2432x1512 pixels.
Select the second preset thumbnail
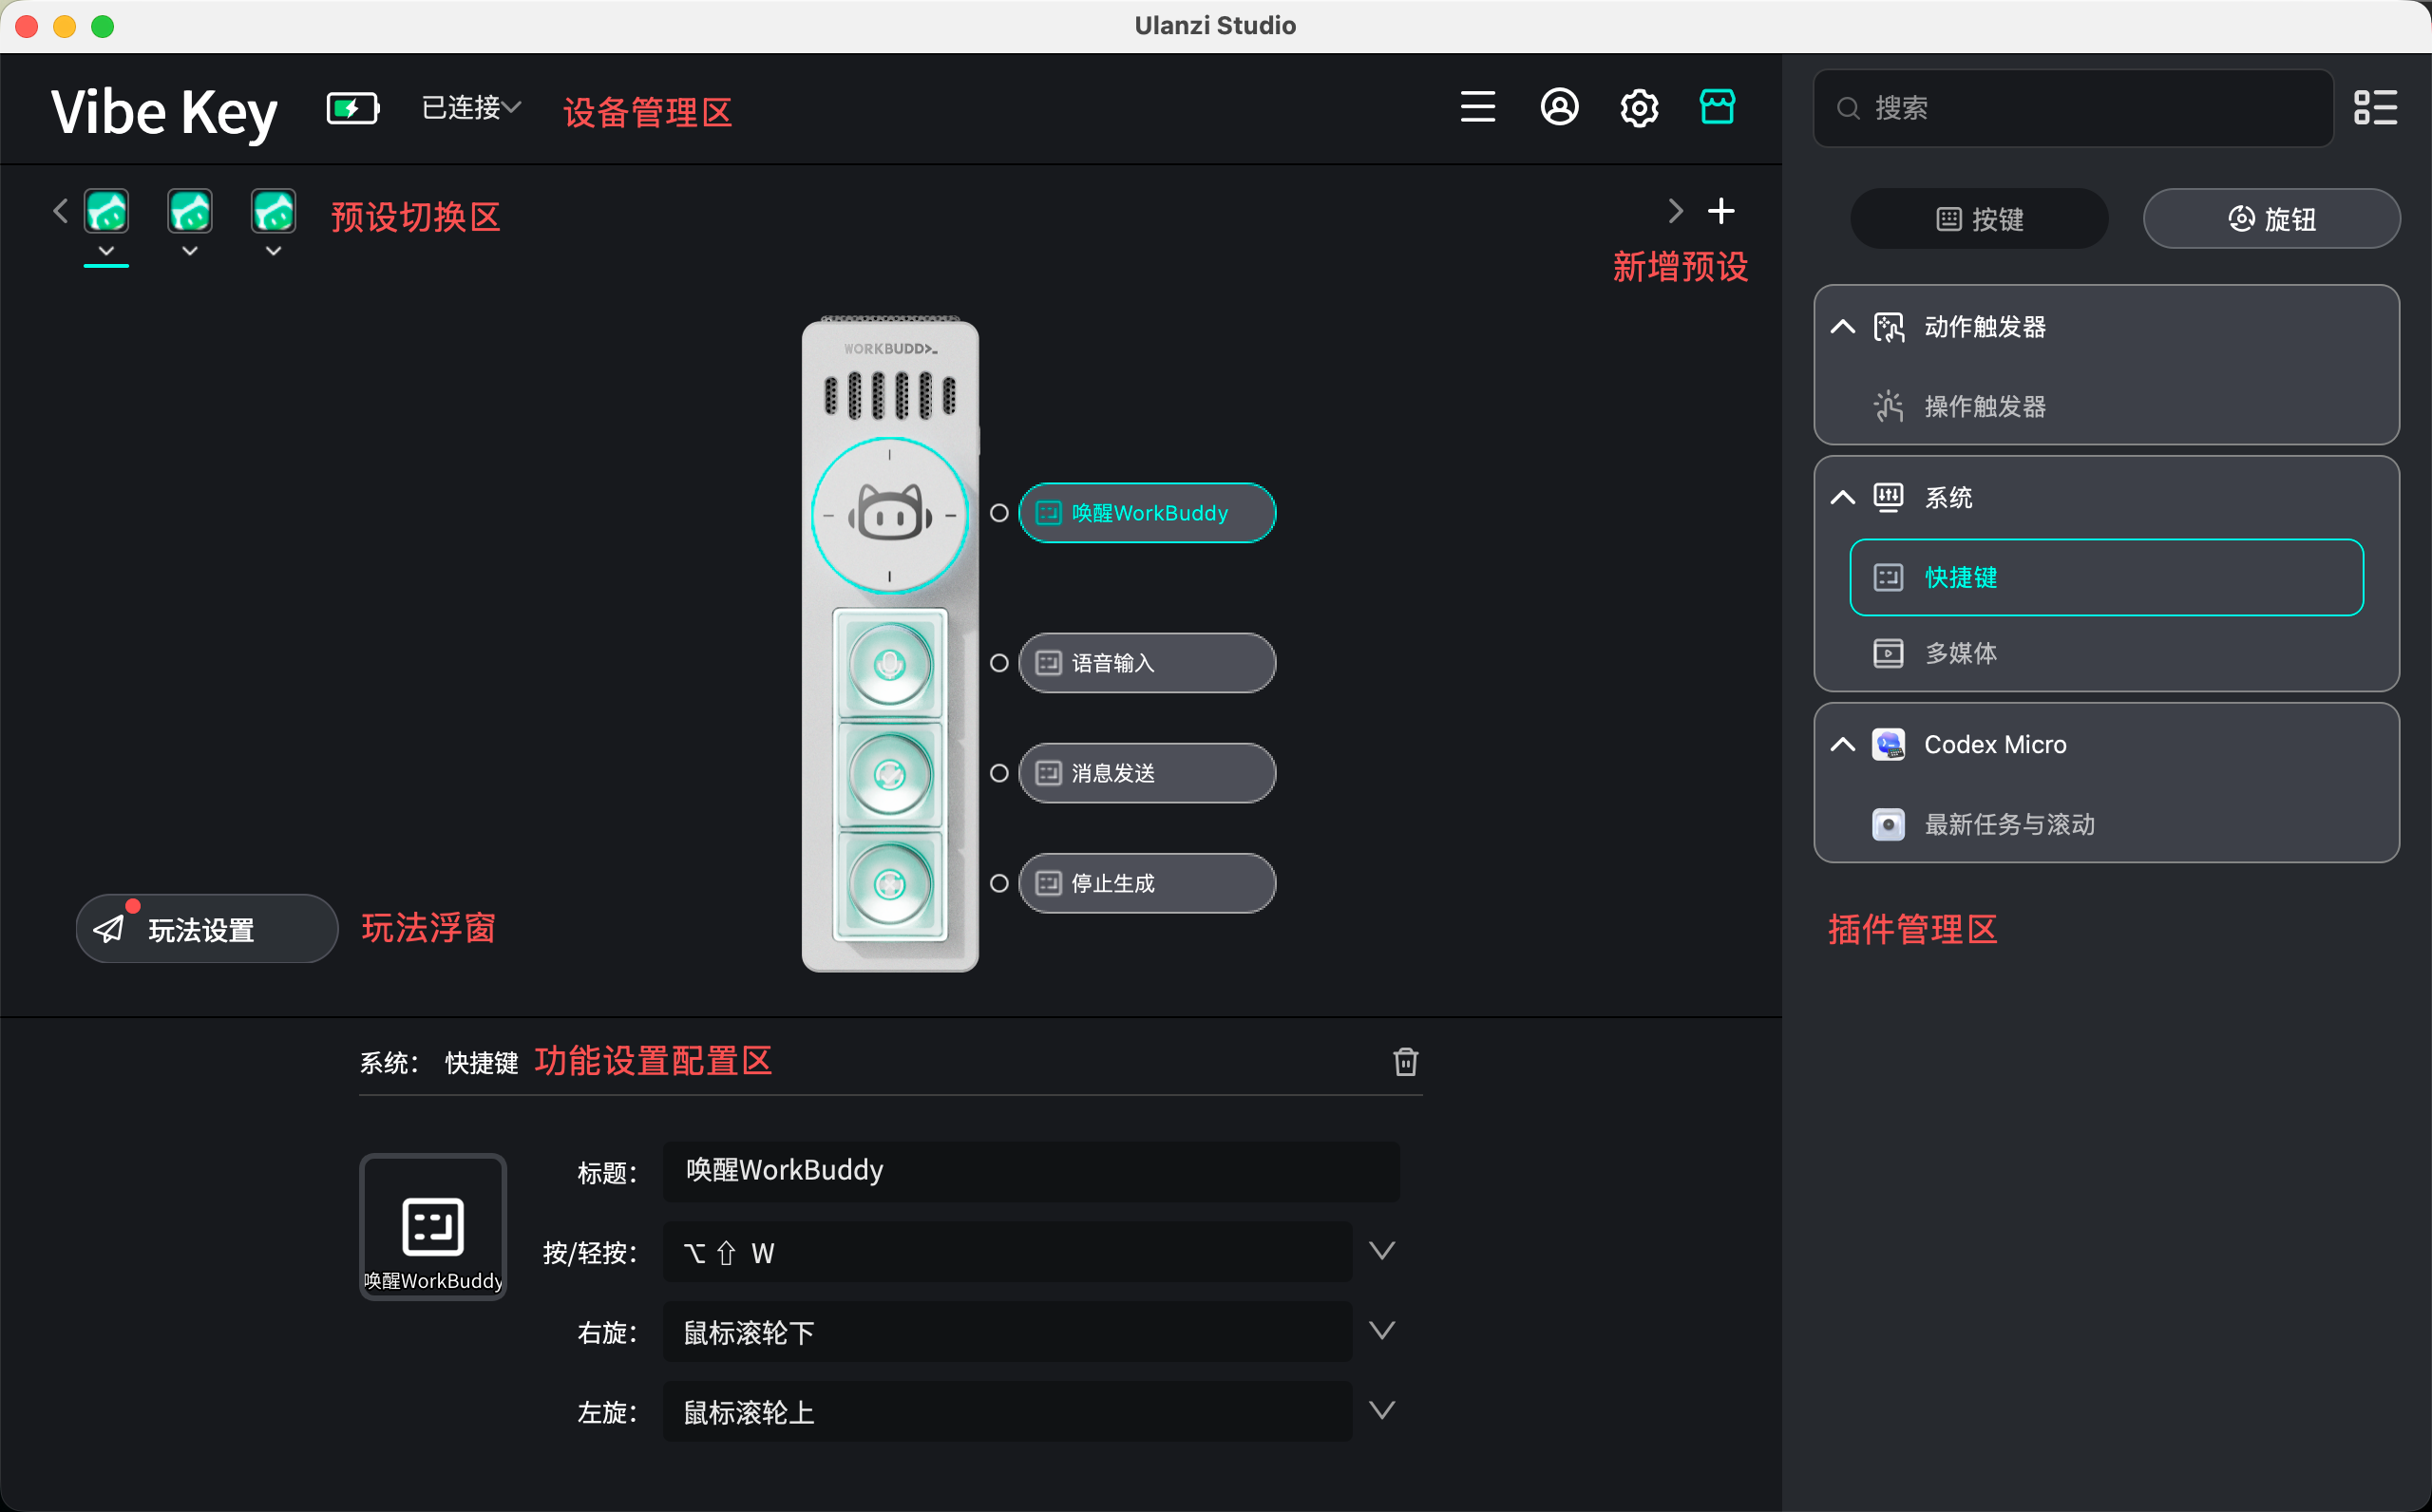pos(190,210)
